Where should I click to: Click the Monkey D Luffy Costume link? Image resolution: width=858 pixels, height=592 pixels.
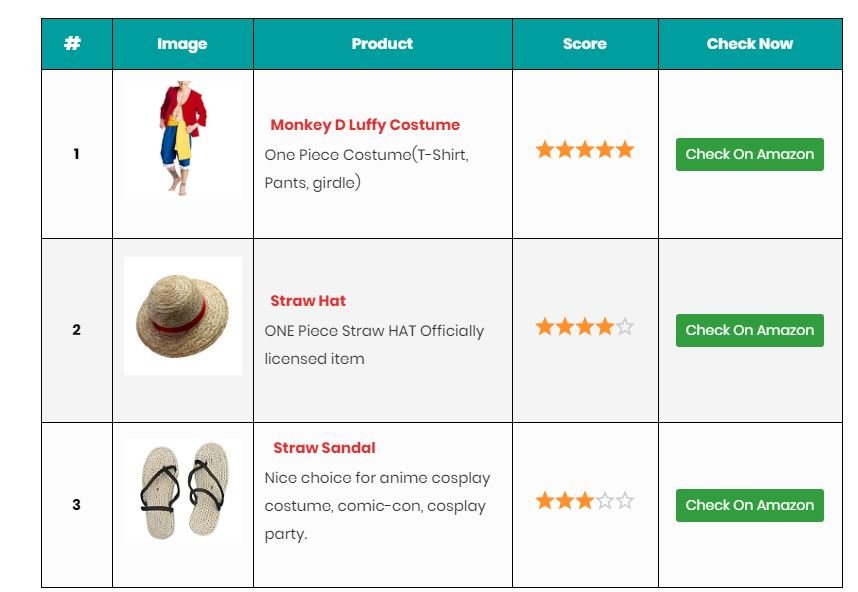pyautogui.click(x=365, y=125)
